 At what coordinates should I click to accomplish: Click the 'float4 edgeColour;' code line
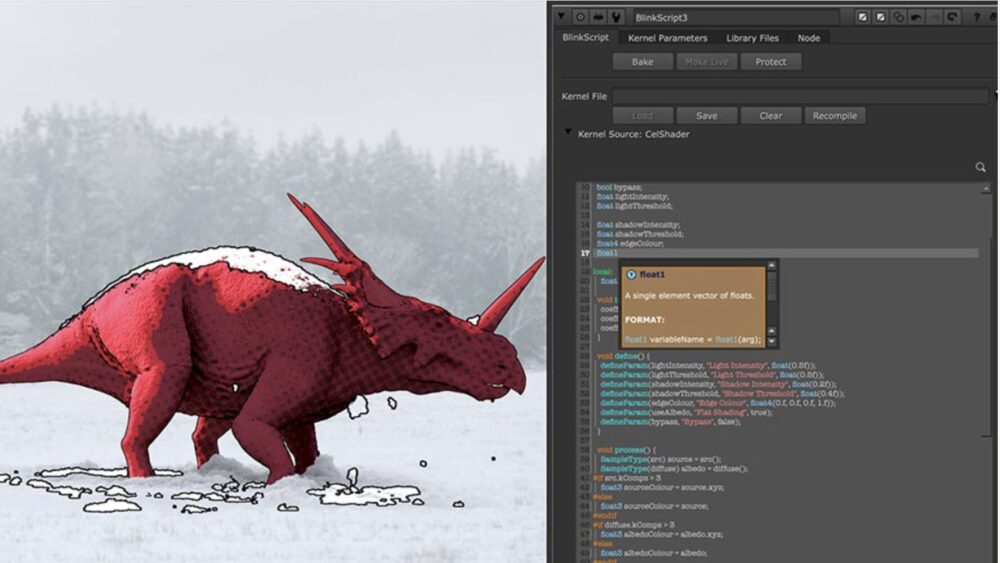[630, 244]
